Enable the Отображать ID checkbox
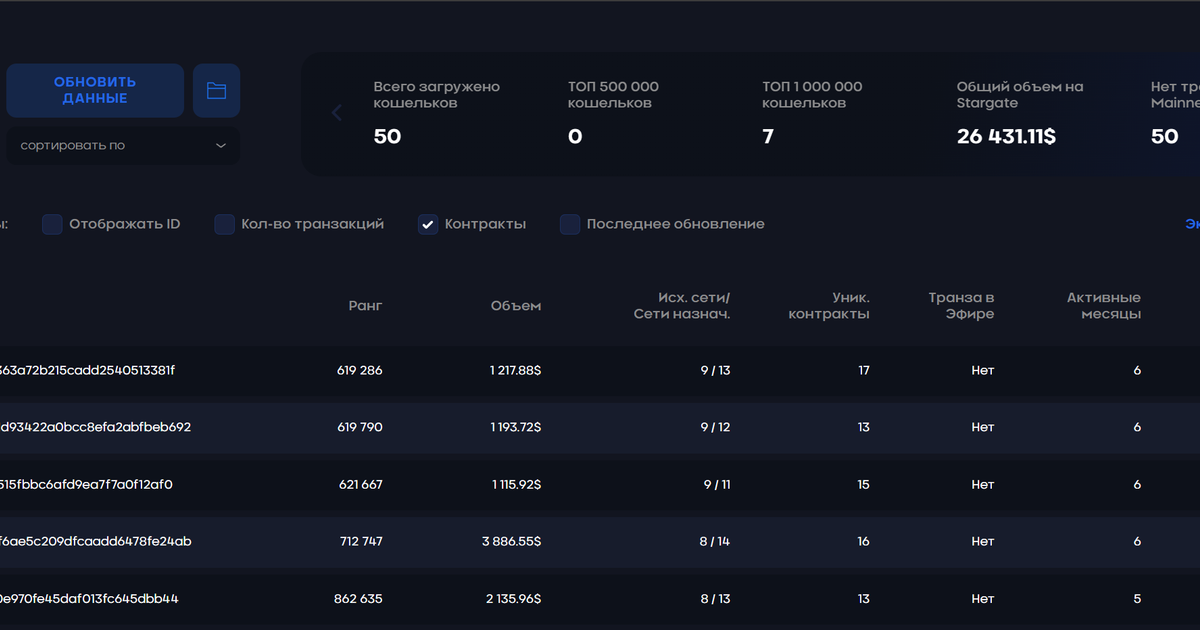The width and height of the screenshot is (1200, 630). point(52,225)
